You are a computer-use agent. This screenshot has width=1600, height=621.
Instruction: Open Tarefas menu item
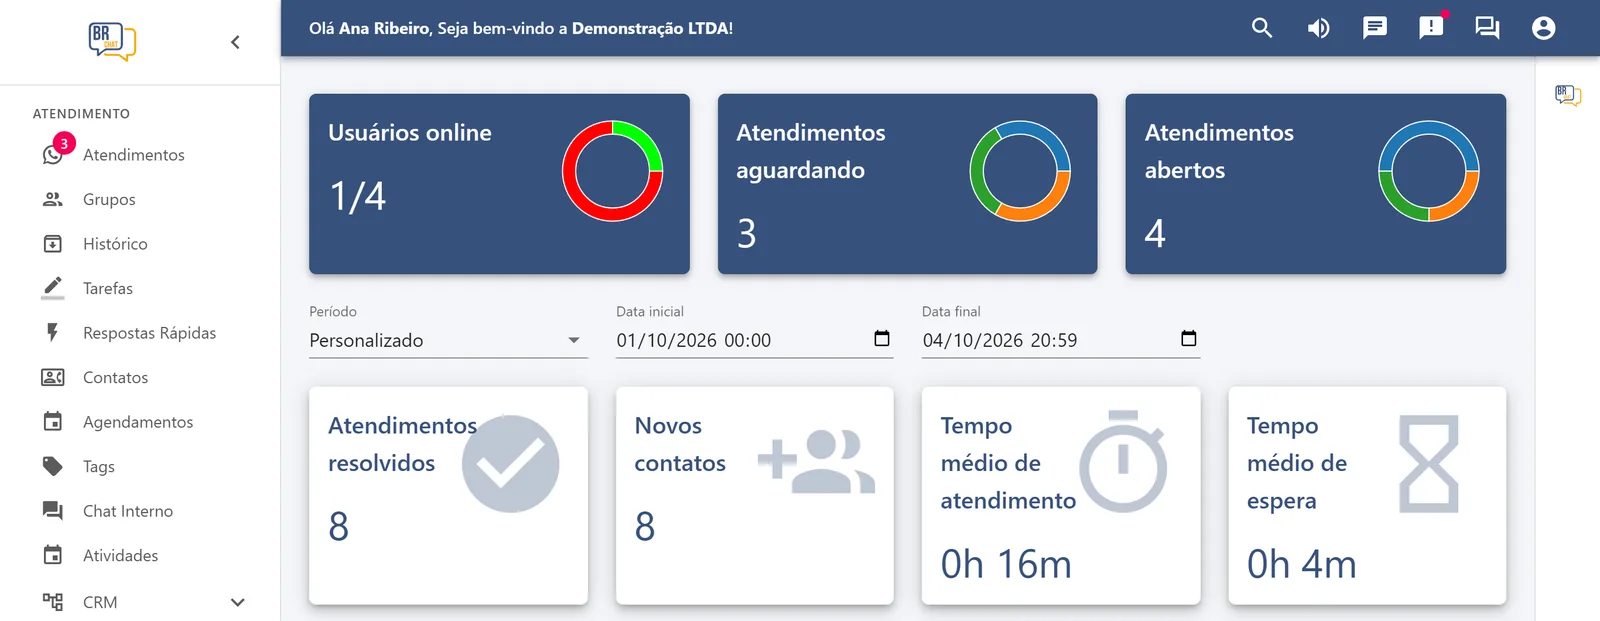108,288
